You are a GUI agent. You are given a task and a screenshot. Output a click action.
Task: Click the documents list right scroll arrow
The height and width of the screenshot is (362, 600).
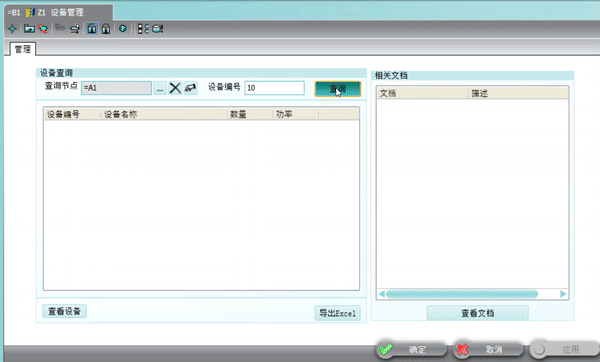563,294
